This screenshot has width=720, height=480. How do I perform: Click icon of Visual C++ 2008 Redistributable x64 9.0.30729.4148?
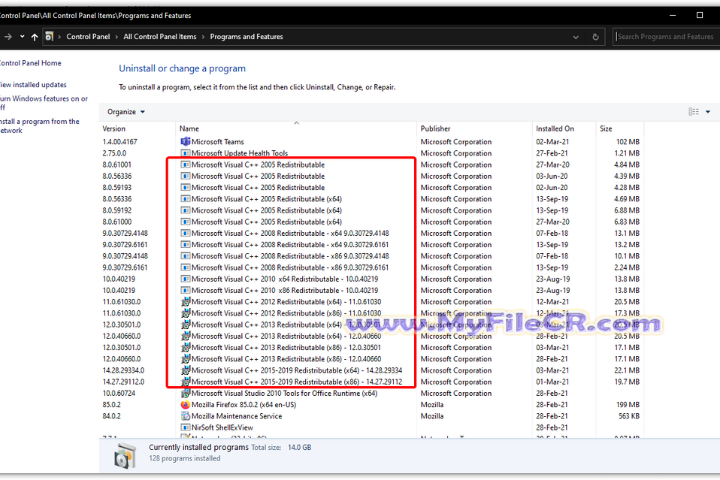(x=185, y=233)
